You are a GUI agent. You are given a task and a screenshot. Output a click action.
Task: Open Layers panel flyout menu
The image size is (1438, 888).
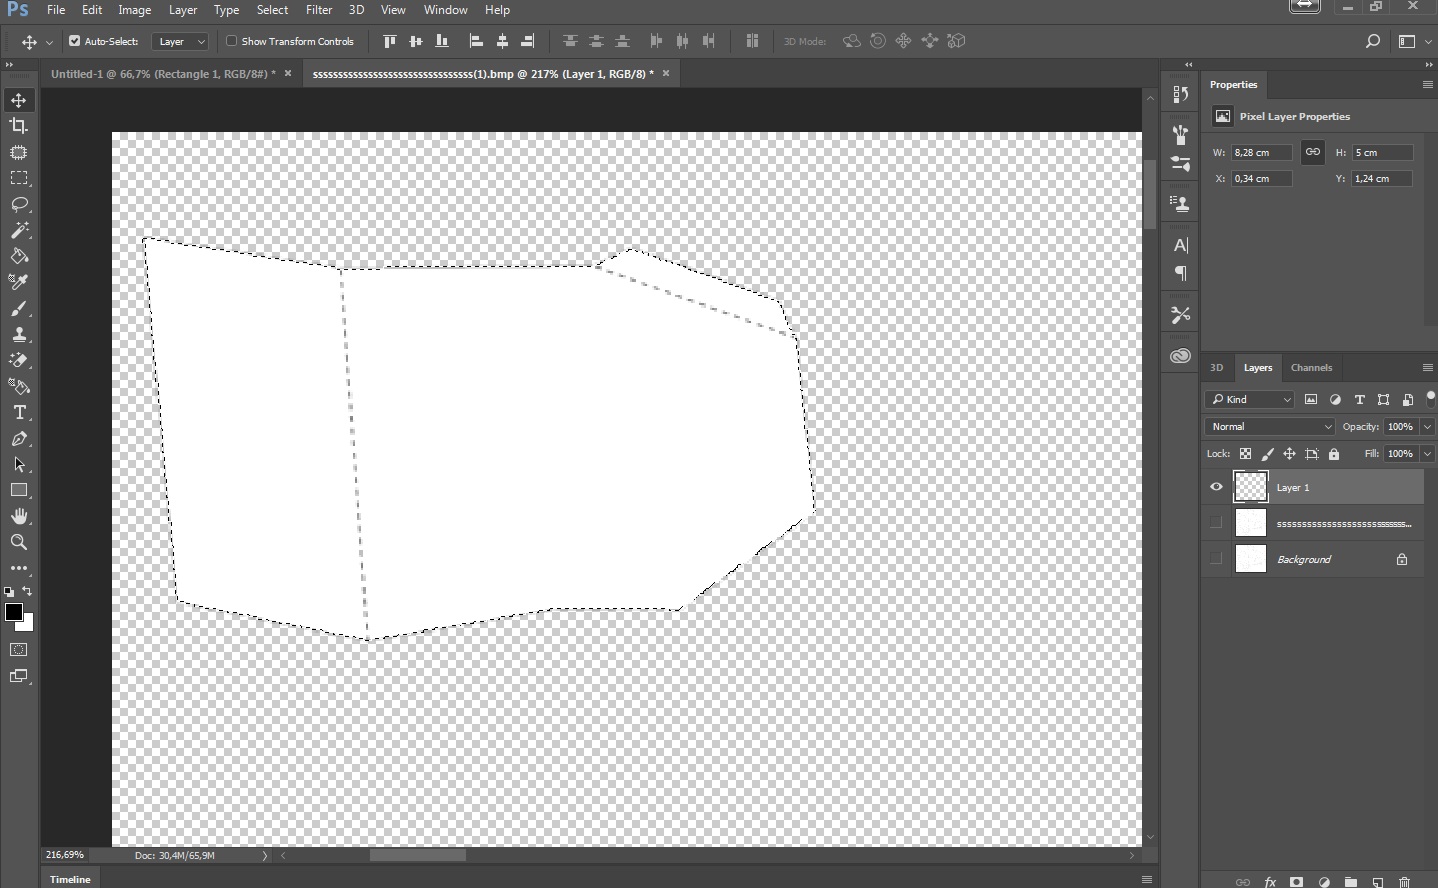[x=1427, y=367]
